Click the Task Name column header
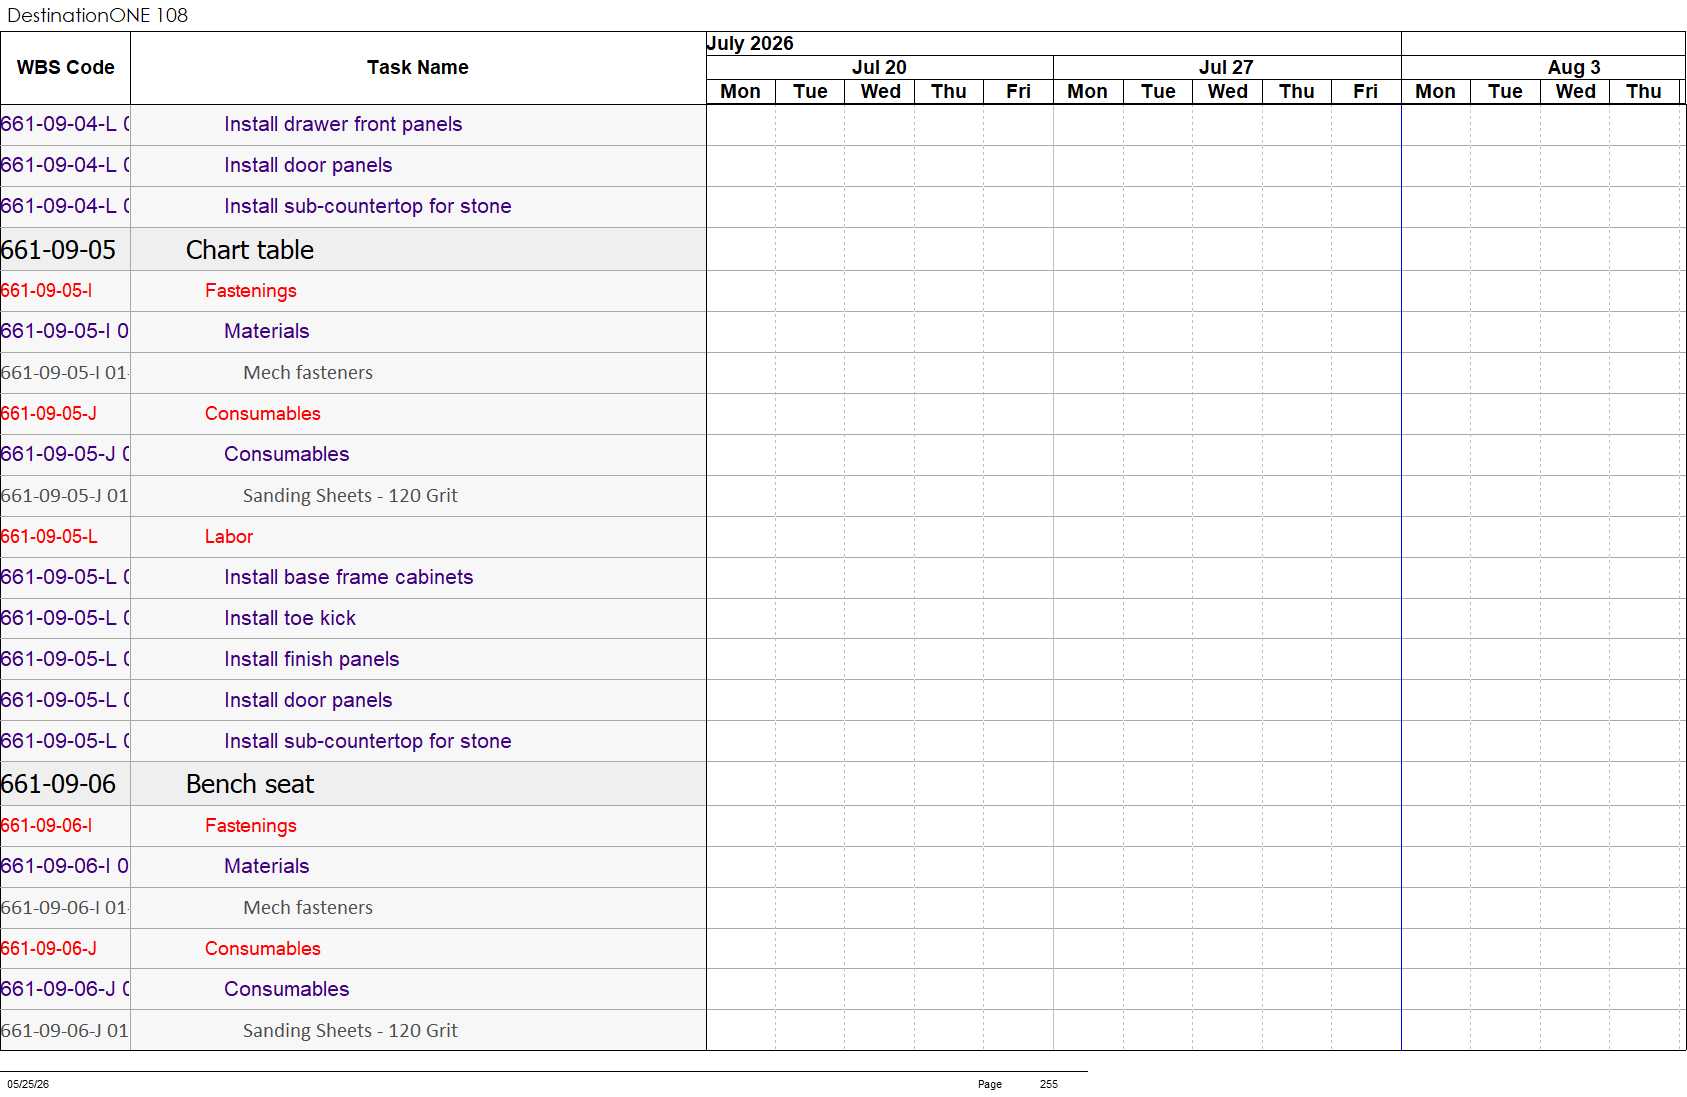1687x1097 pixels. (x=418, y=68)
